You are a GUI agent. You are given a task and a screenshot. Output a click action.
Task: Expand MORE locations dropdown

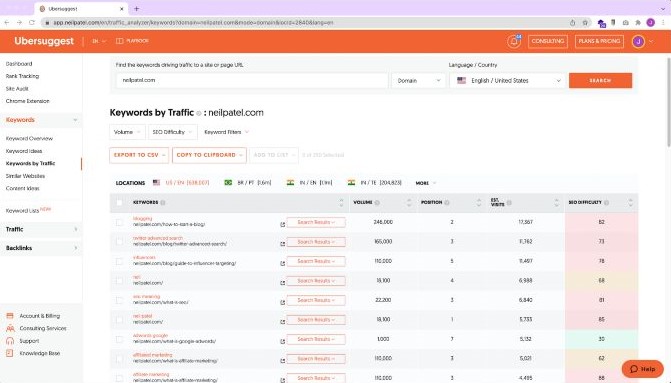pos(425,183)
